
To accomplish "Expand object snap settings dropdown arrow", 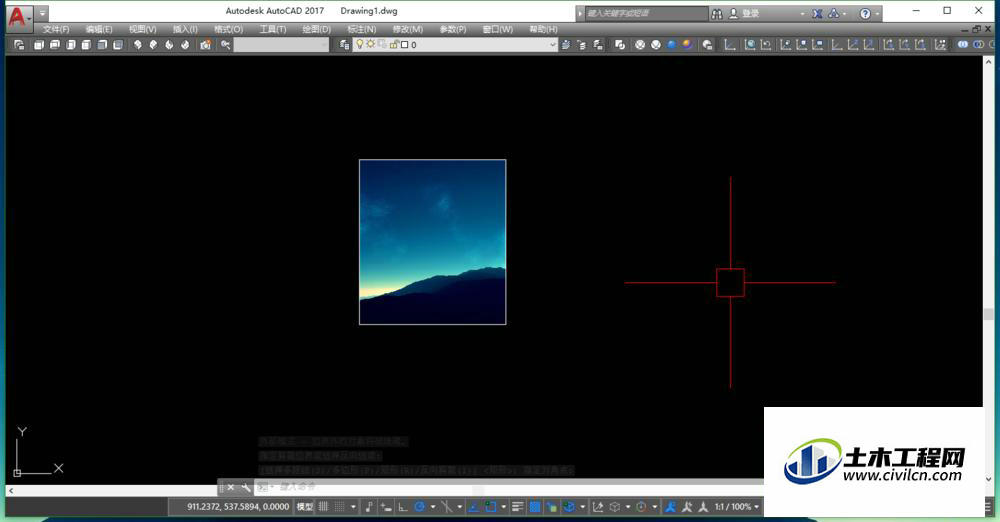I will tap(503, 507).
